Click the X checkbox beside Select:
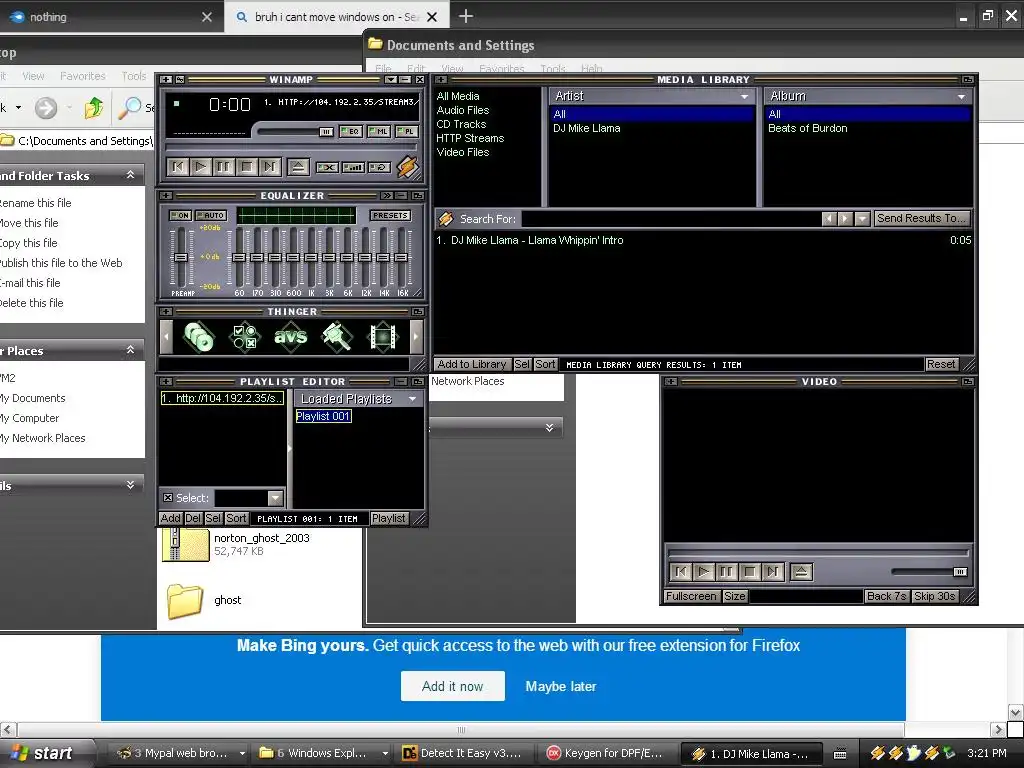This screenshot has height=768, width=1024. 168,498
